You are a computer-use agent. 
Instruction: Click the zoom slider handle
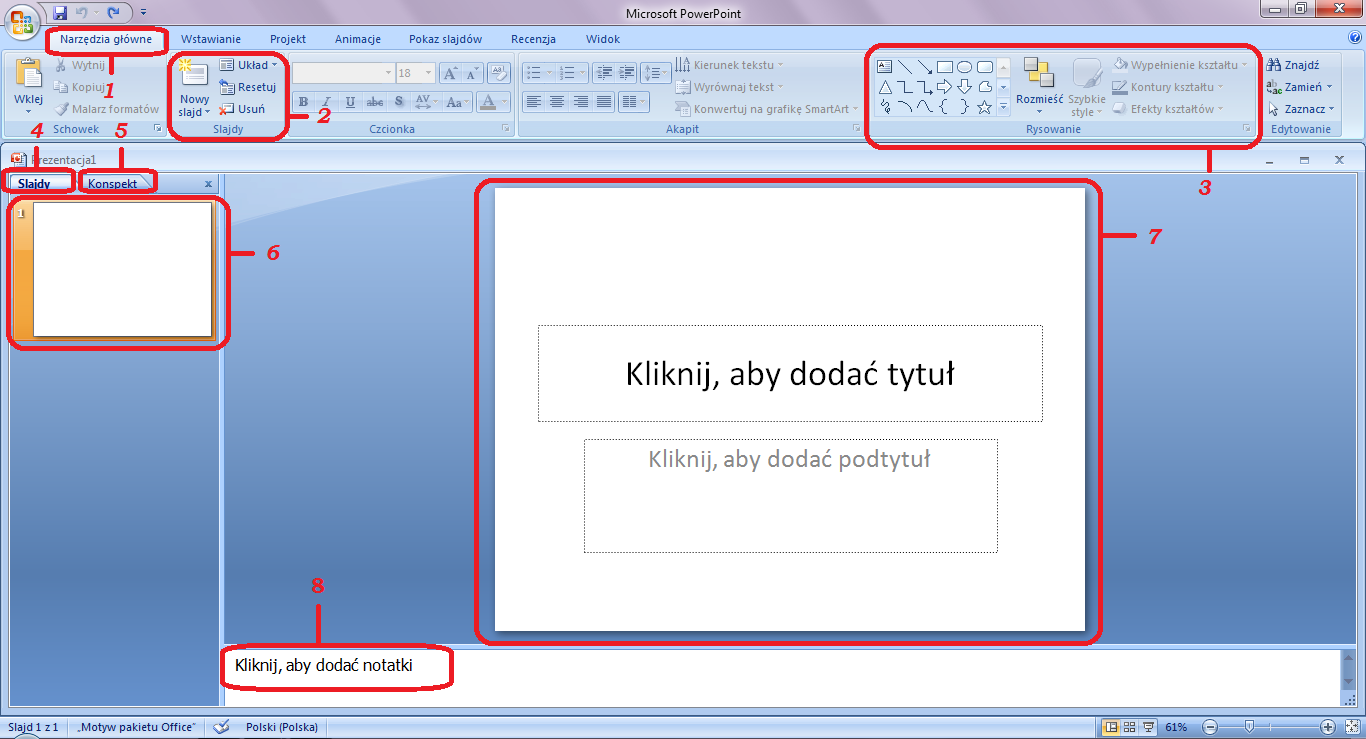pyautogui.click(x=1249, y=727)
